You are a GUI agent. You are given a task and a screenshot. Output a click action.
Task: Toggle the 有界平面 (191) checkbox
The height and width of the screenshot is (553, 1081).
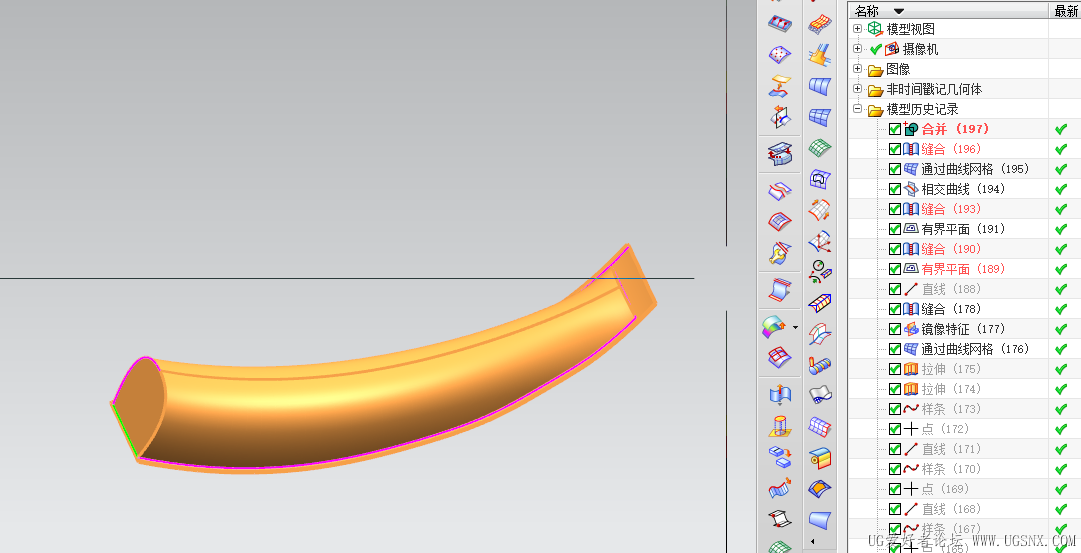(x=895, y=229)
